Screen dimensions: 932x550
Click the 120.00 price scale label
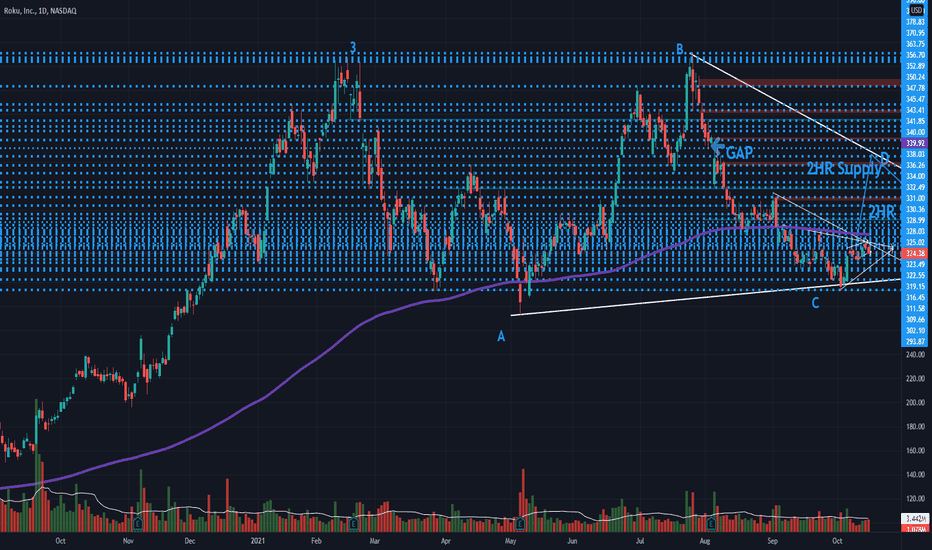(x=915, y=499)
